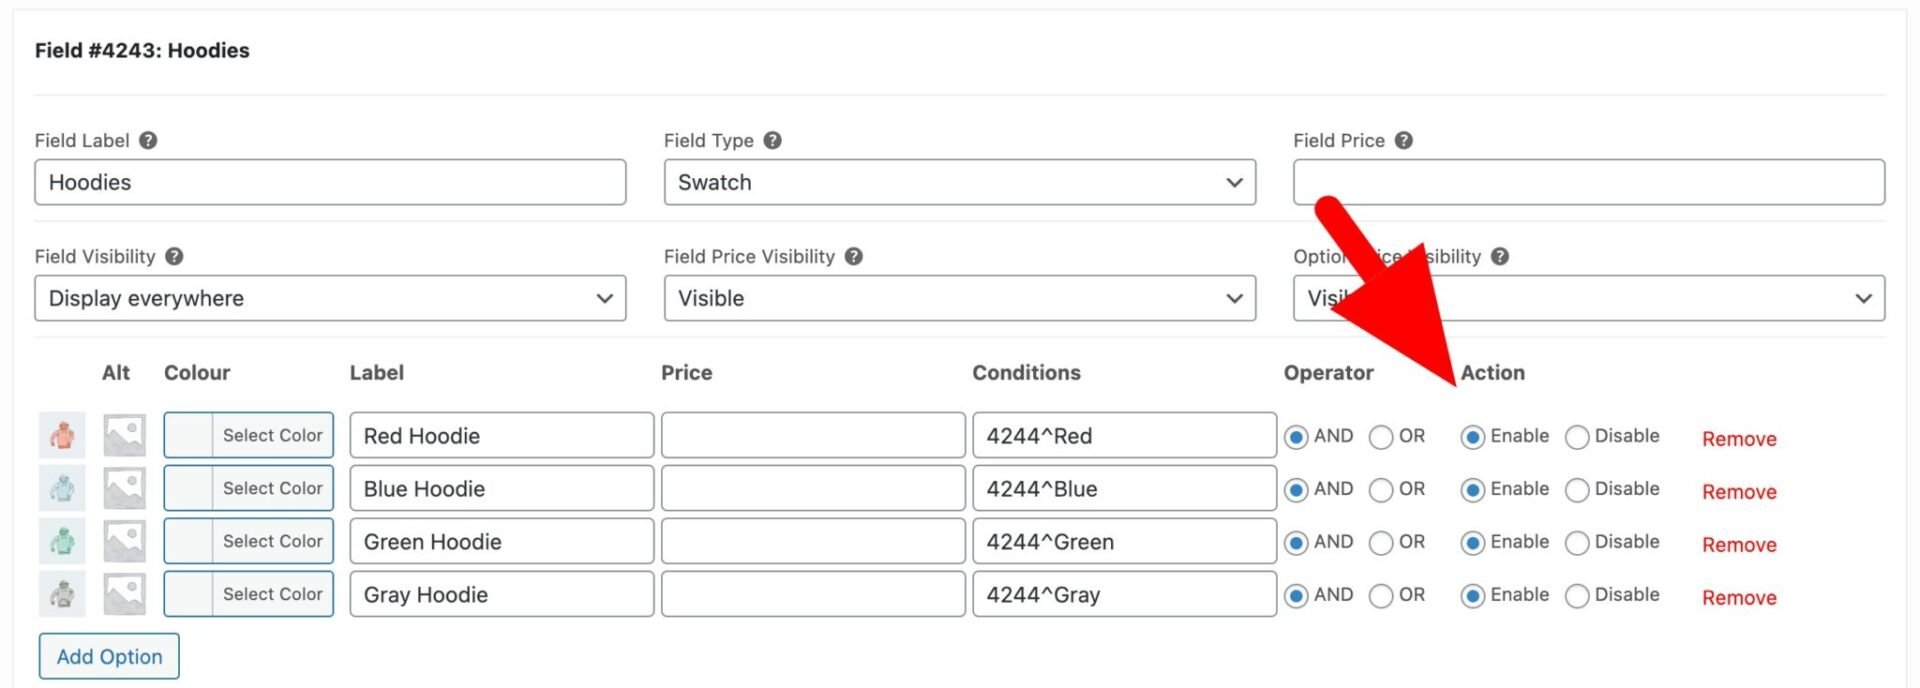Remove the Red Hoodie option
Image resolution: width=1920 pixels, height=688 pixels.
pyautogui.click(x=1739, y=439)
